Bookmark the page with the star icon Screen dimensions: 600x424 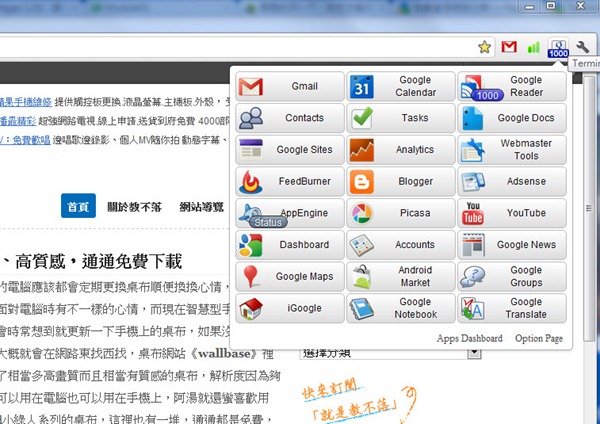[x=484, y=47]
